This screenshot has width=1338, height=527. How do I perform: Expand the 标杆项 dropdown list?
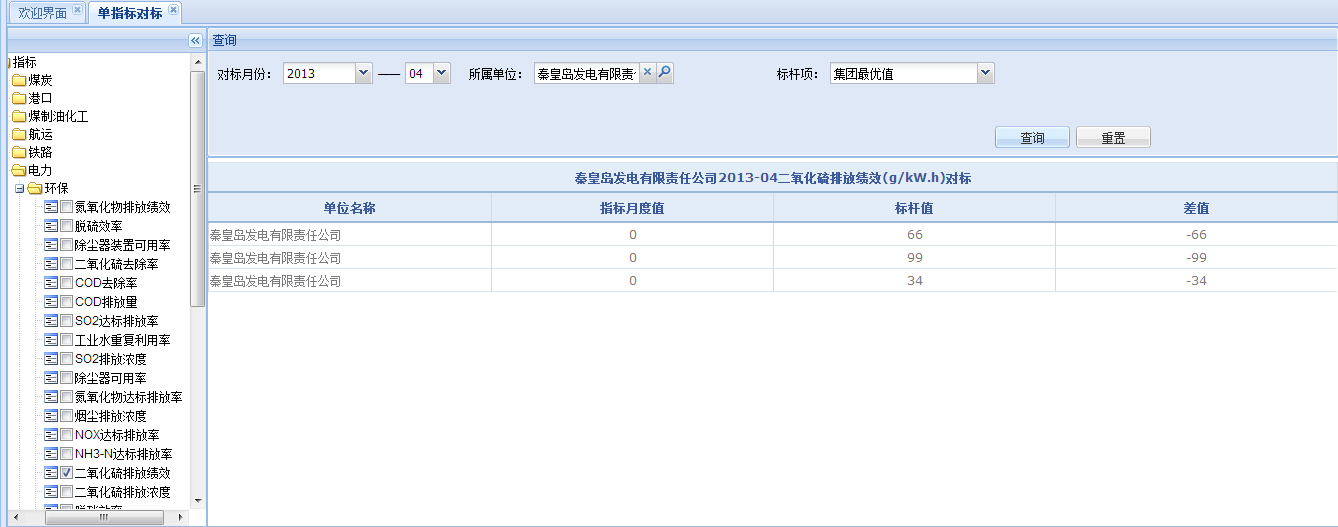[985, 74]
